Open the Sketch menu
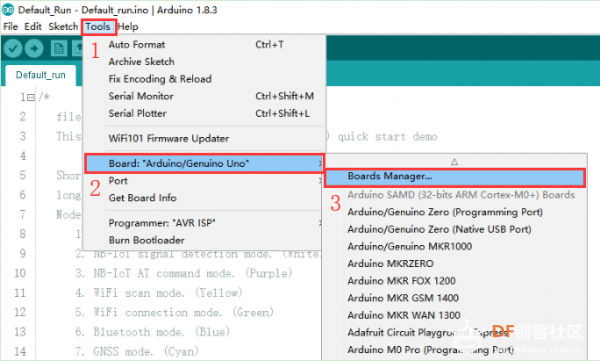Screen dimensions: 600x361 pos(63,27)
